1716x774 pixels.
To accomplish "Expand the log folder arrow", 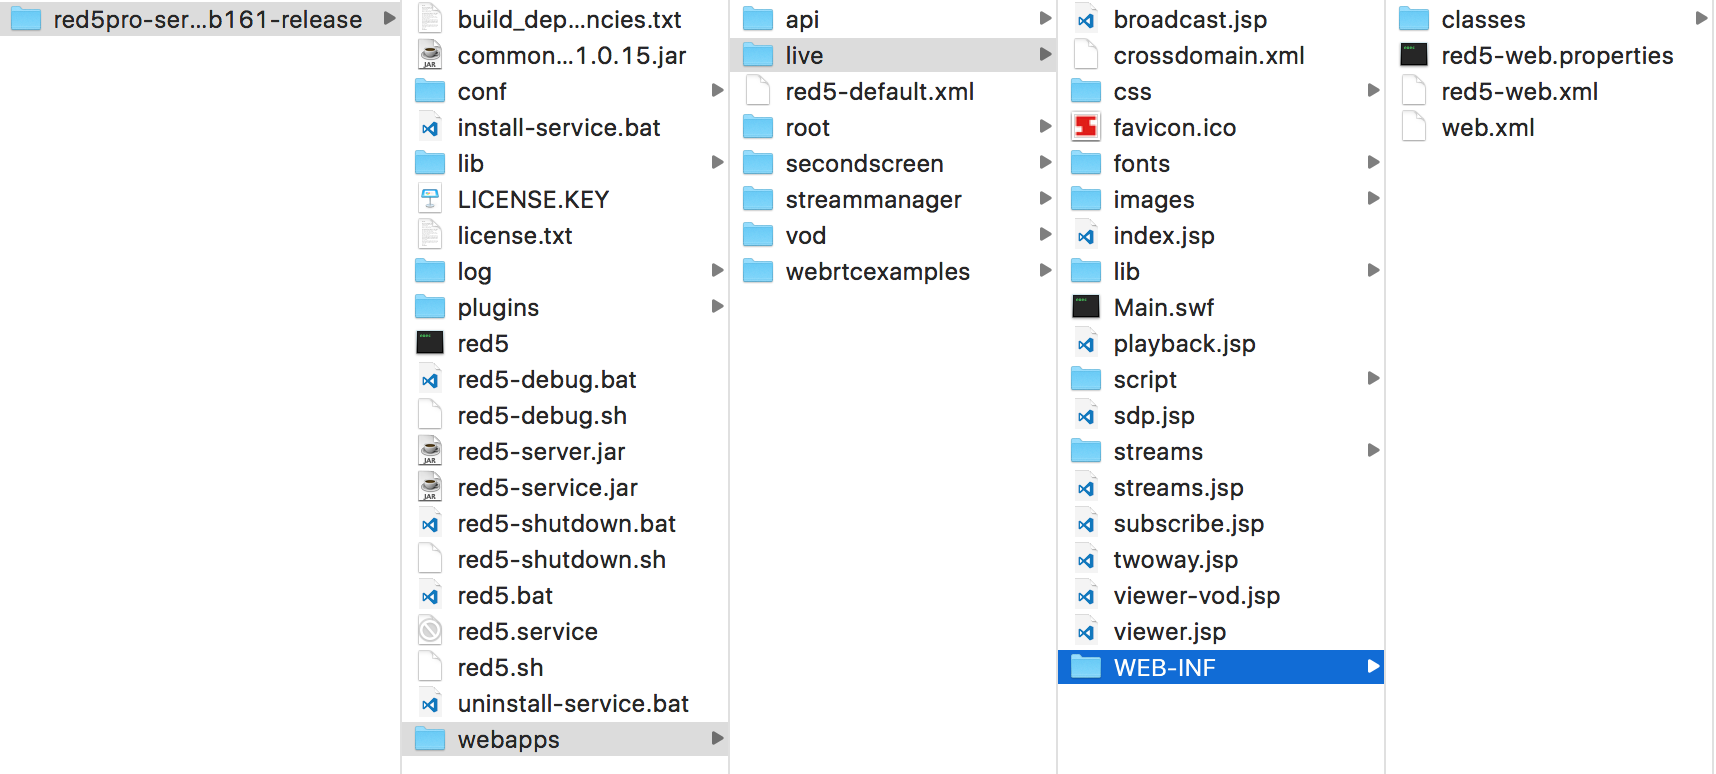I will click(717, 270).
